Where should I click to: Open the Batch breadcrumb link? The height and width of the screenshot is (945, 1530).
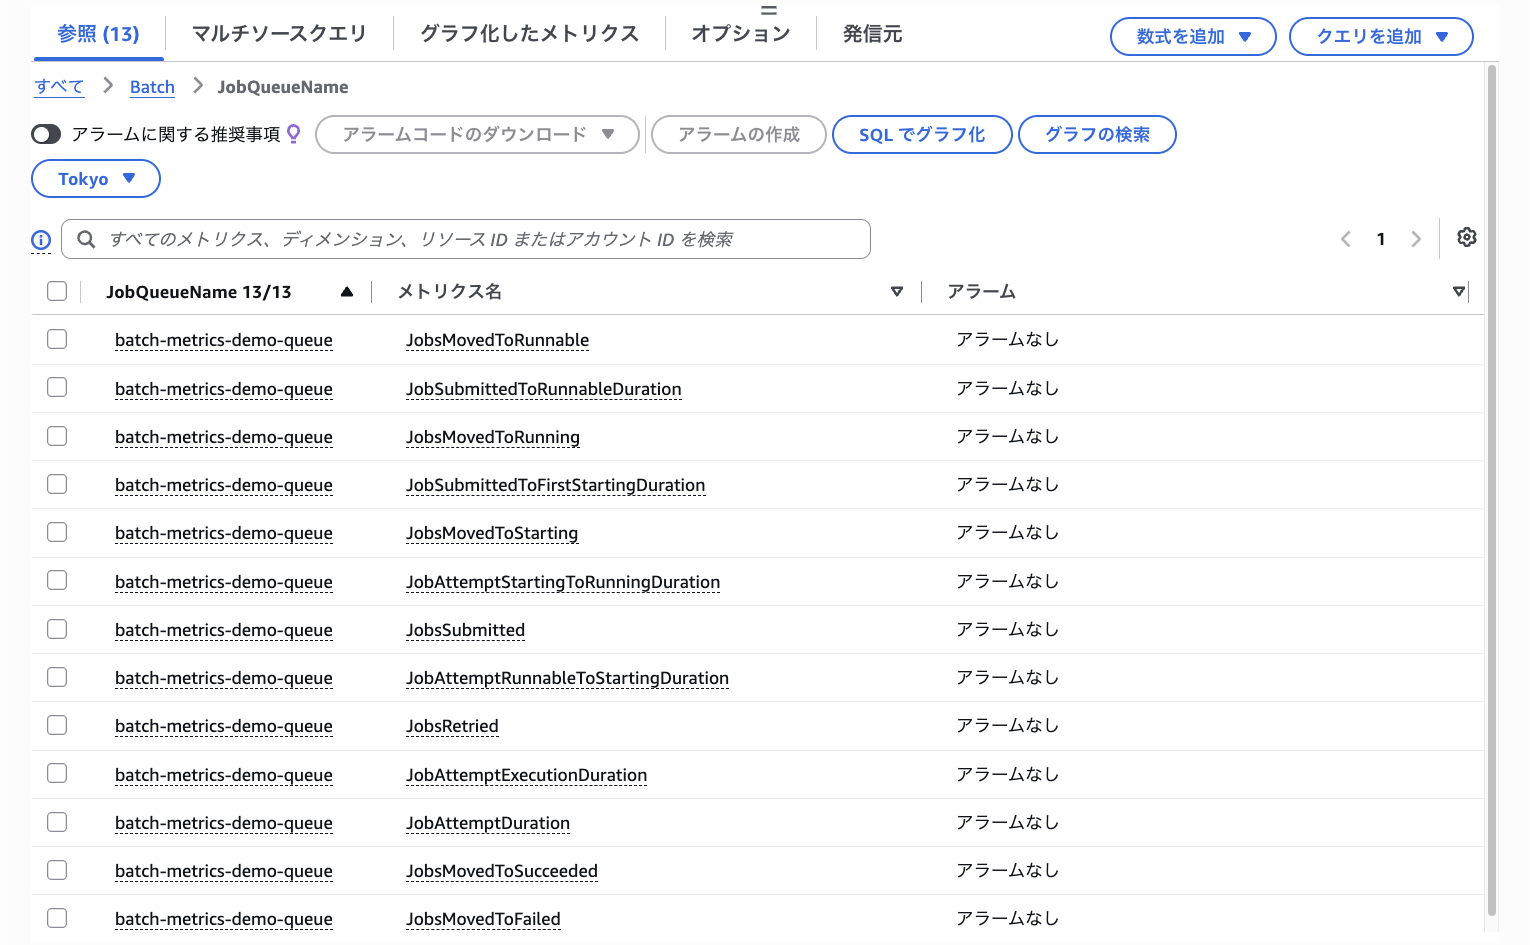click(152, 87)
